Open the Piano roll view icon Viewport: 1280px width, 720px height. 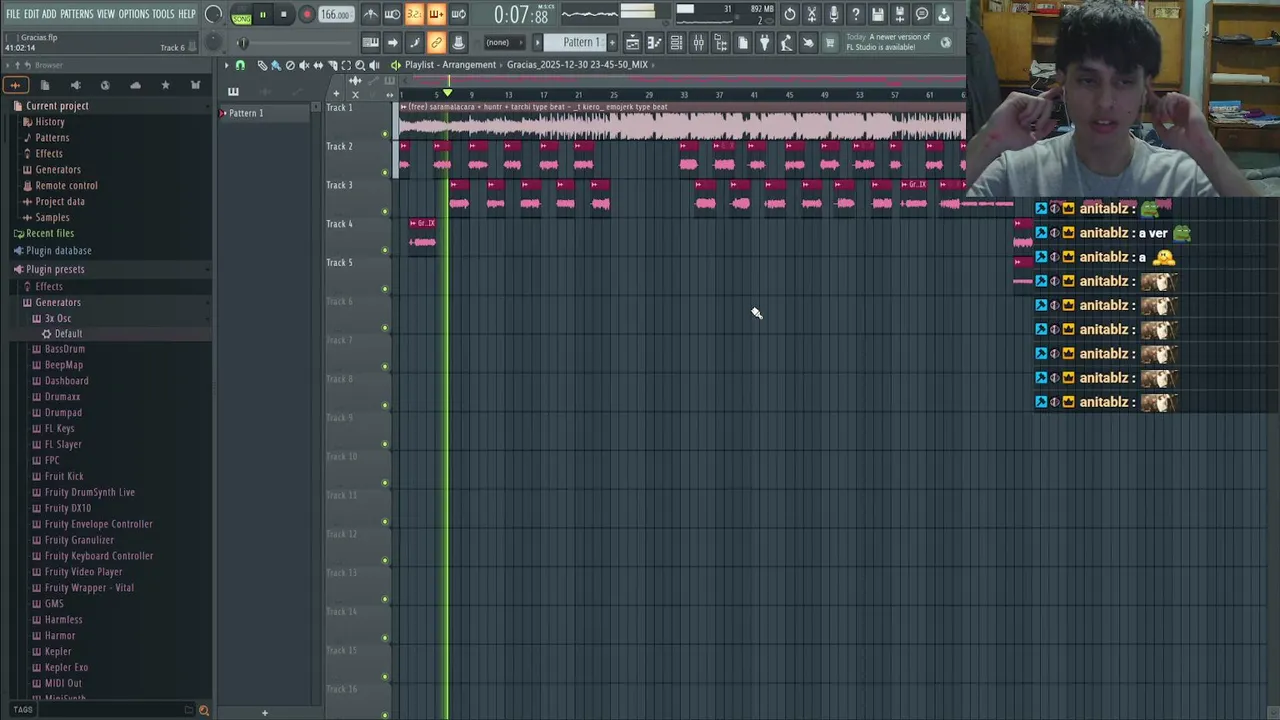coord(655,42)
